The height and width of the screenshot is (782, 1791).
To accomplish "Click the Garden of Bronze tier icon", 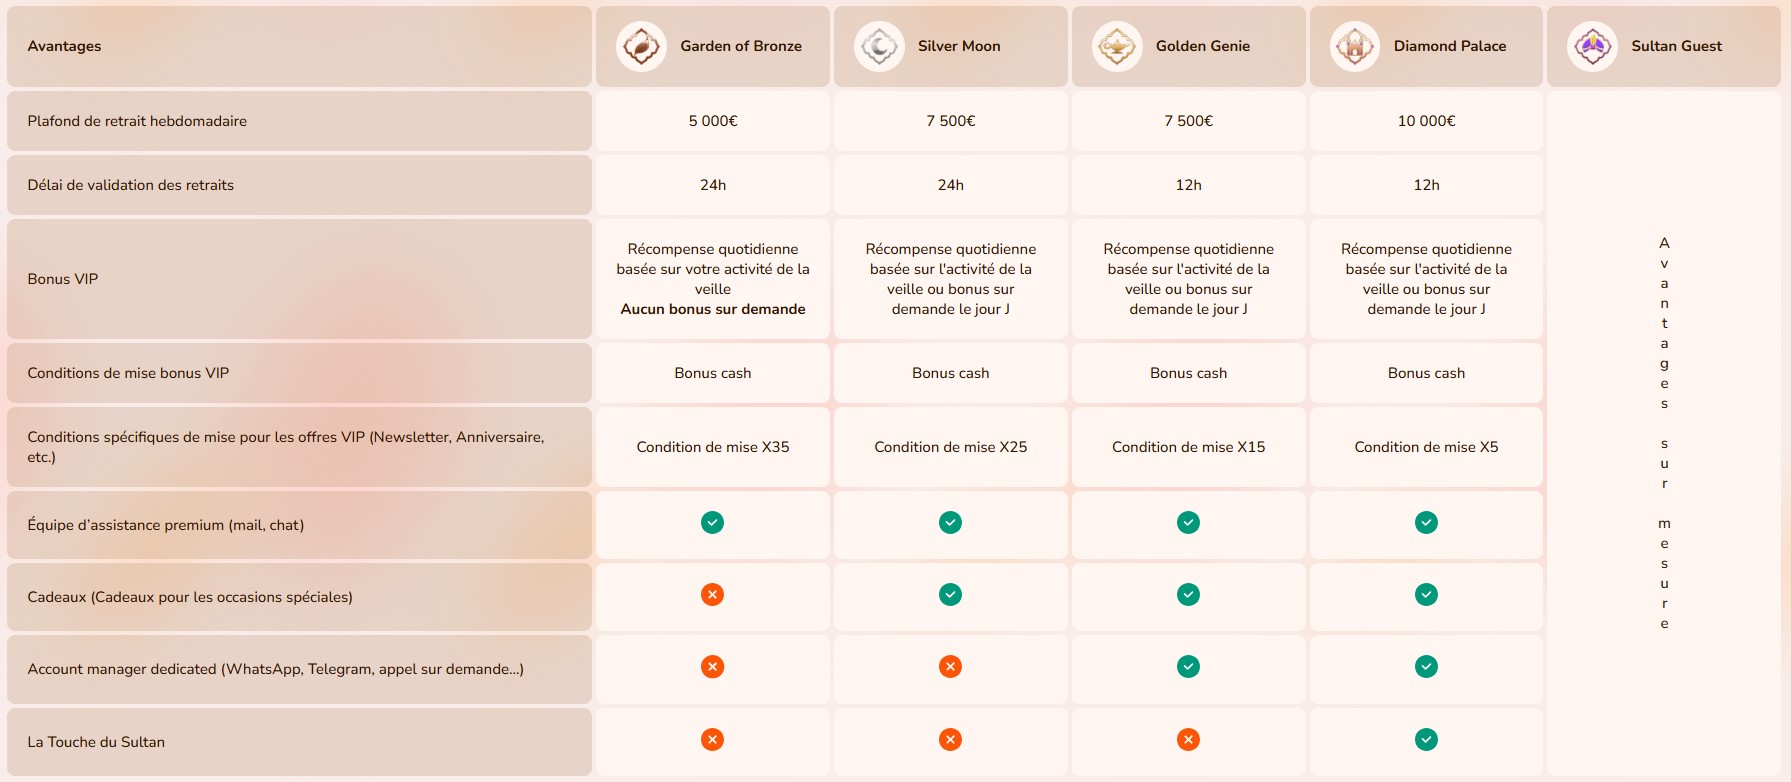I will point(641,46).
